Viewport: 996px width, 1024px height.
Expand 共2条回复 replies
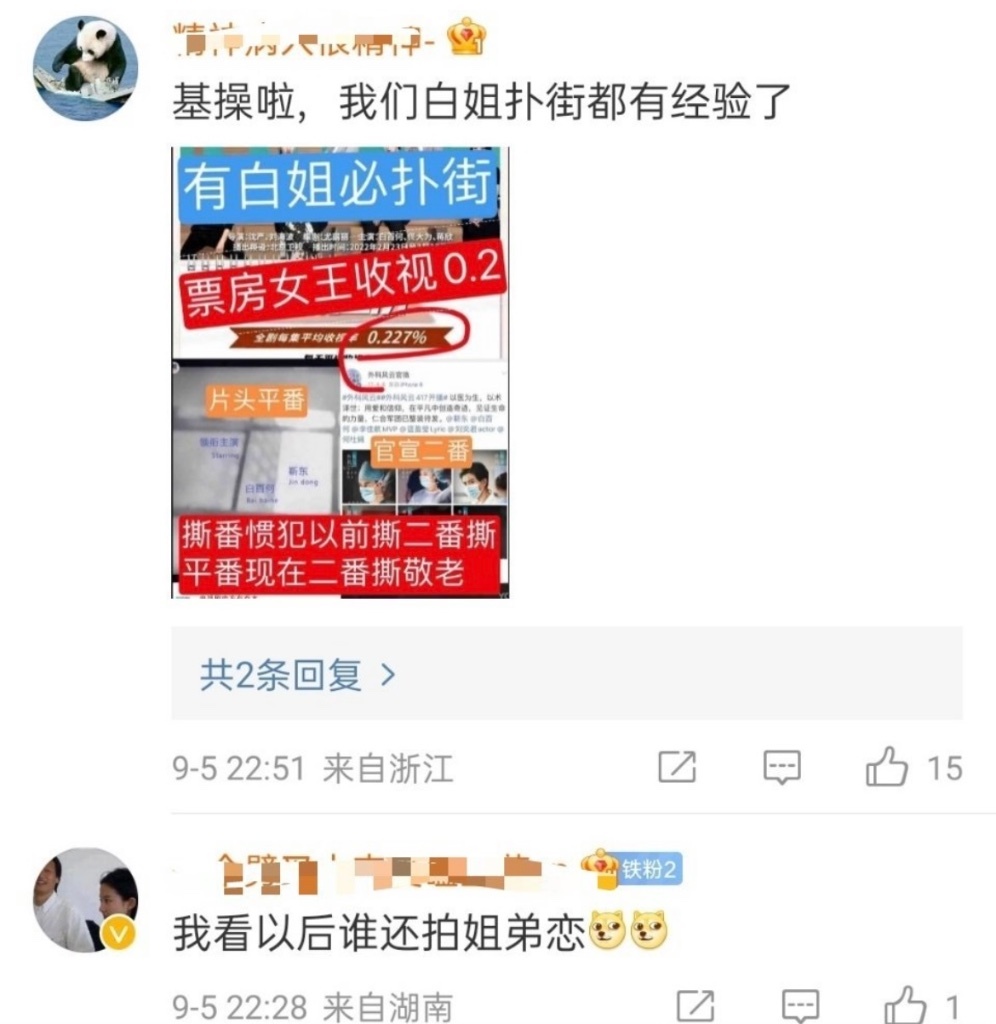[566, 673]
